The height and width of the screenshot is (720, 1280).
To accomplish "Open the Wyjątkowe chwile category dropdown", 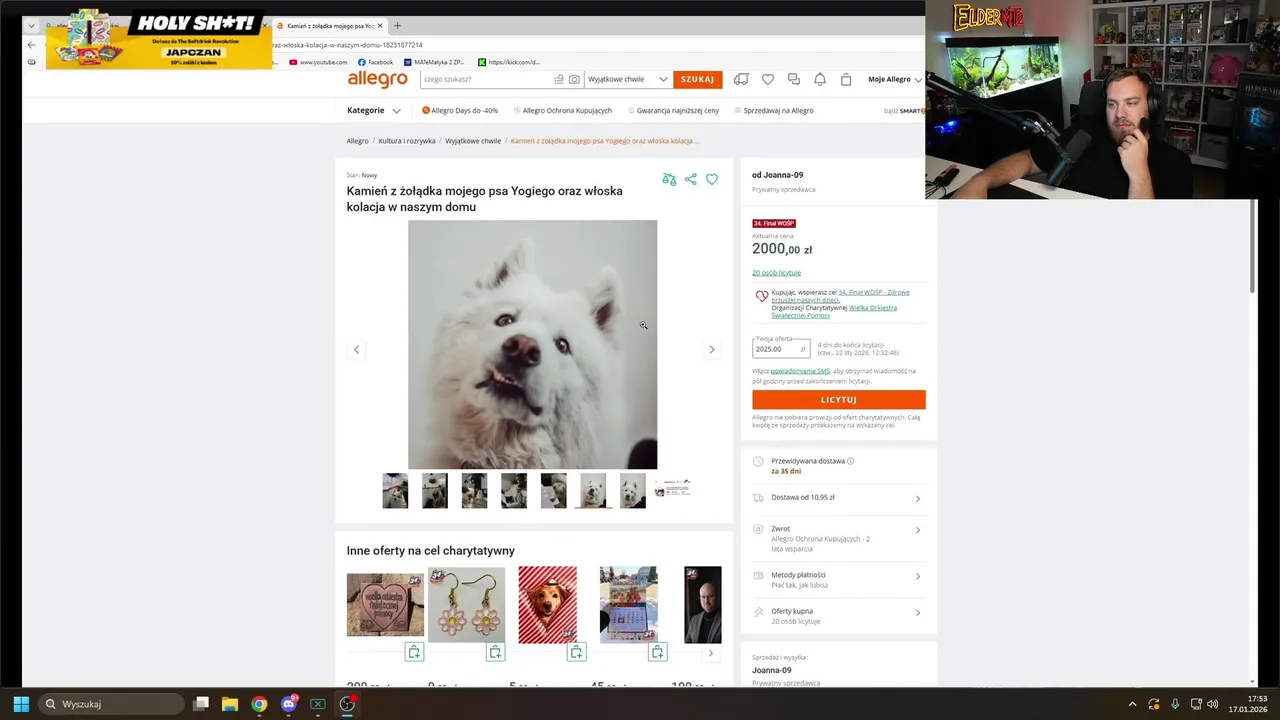I will pos(627,79).
